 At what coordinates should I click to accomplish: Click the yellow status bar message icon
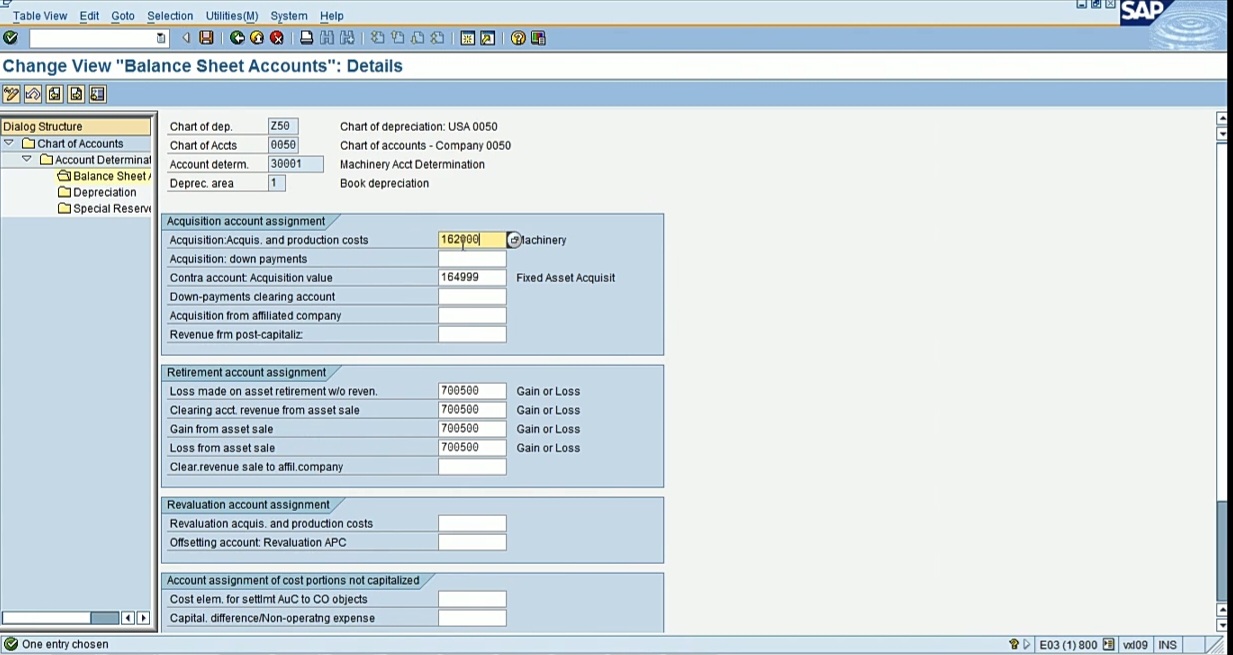tap(1014, 645)
